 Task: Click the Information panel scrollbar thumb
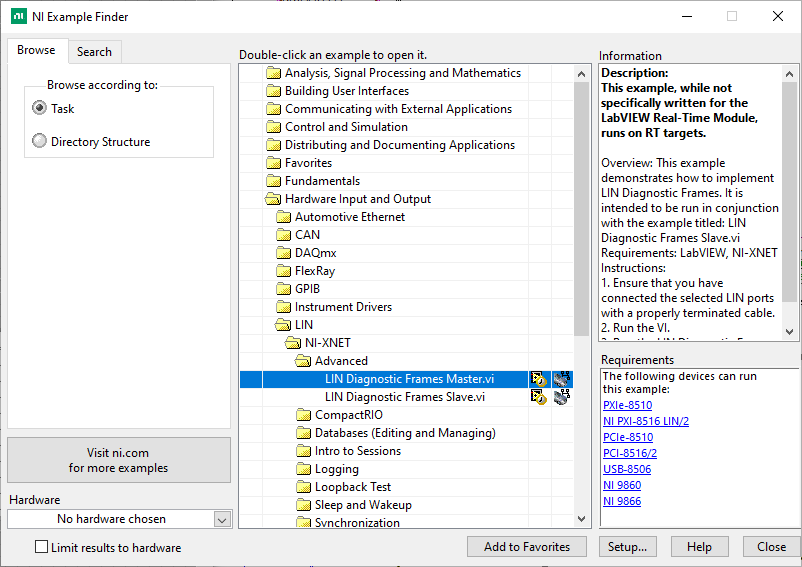pos(789,192)
